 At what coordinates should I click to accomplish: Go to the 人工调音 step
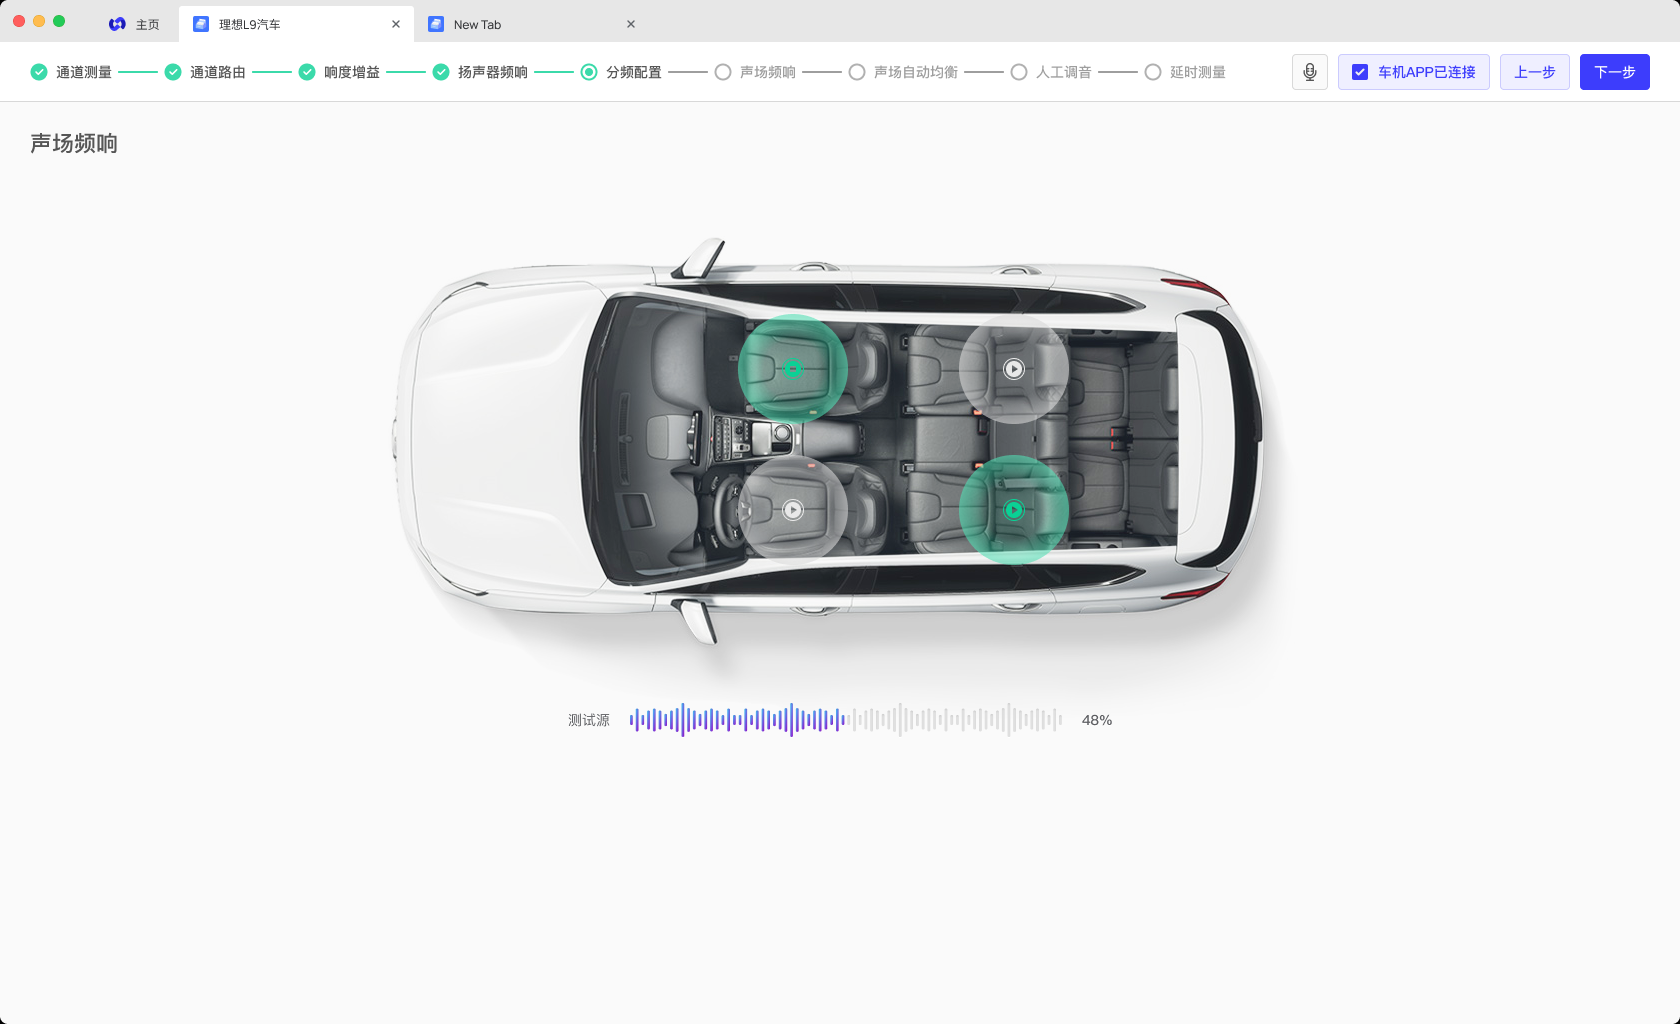[x=1052, y=72]
